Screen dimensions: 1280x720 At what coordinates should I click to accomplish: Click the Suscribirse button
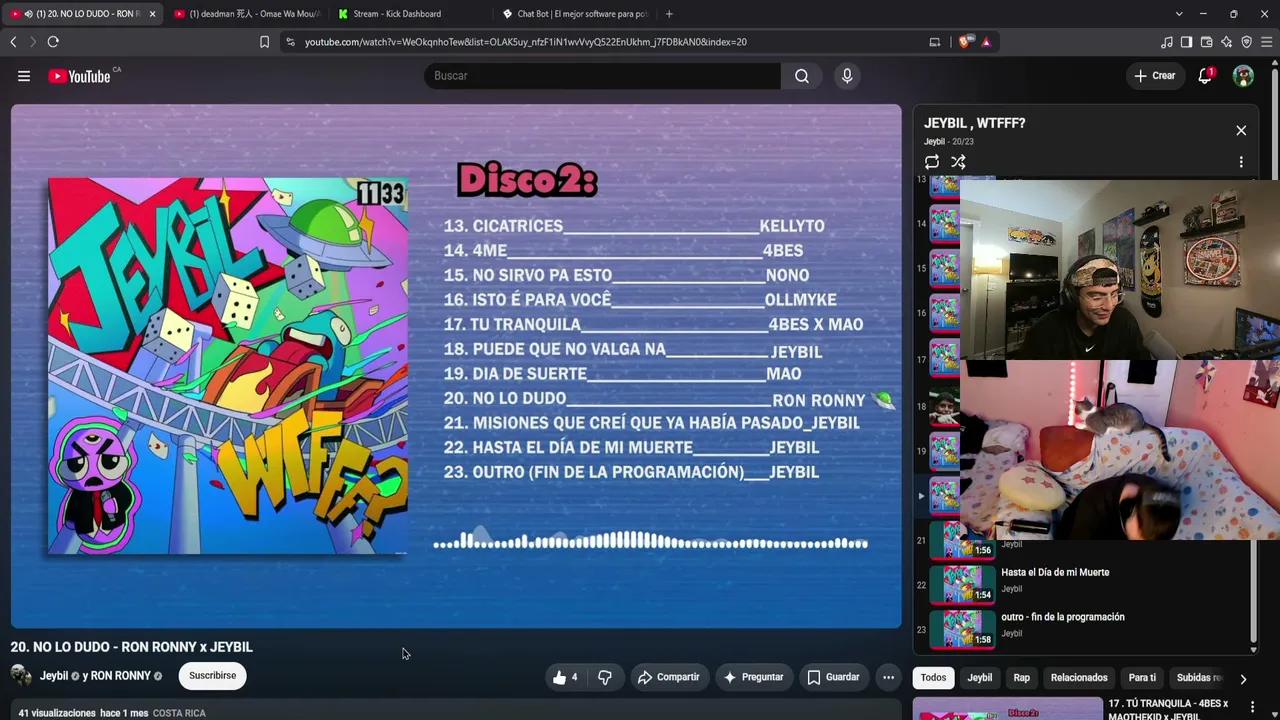tap(212, 676)
